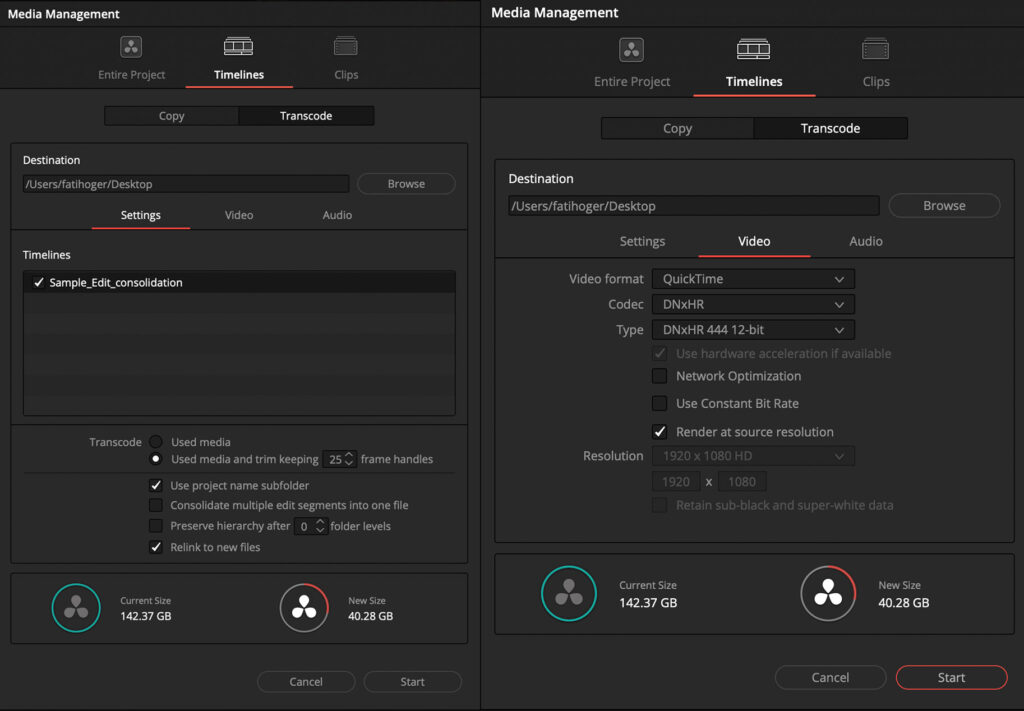Open the Resolution 1920 x 1080 HD dropdown

pyautogui.click(x=753, y=456)
